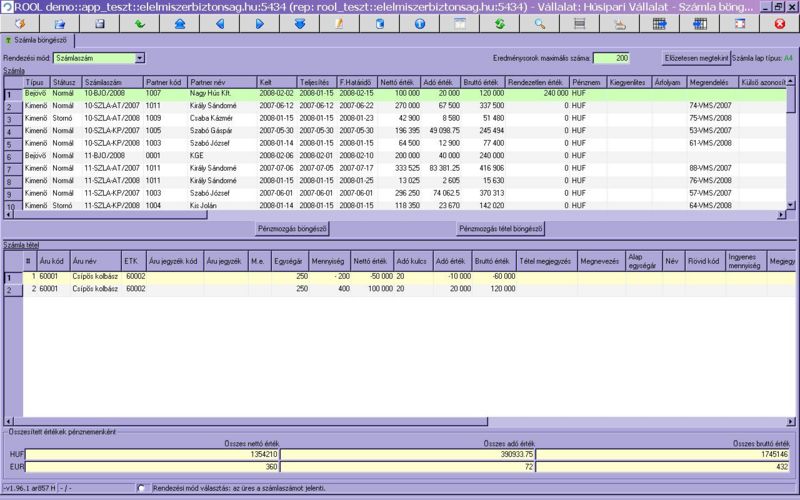Click the edit note pencil toolbar icon
The width and height of the screenshot is (800, 500).
(x=339, y=23)
